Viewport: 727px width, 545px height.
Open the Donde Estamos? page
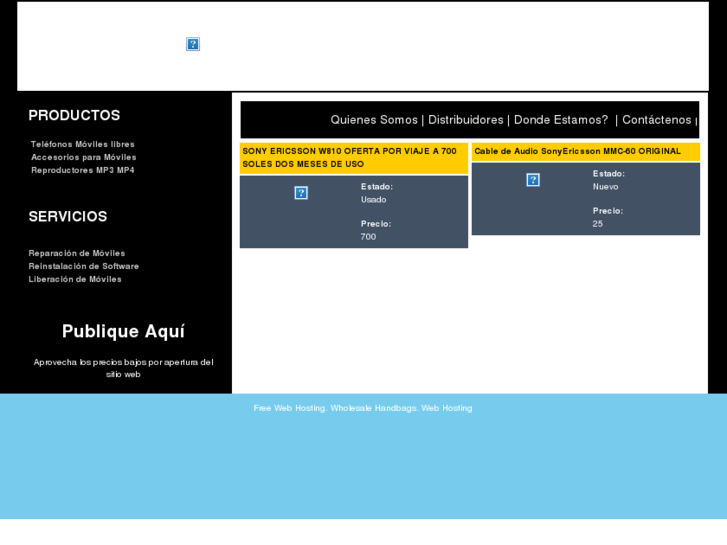pos(561,120)
